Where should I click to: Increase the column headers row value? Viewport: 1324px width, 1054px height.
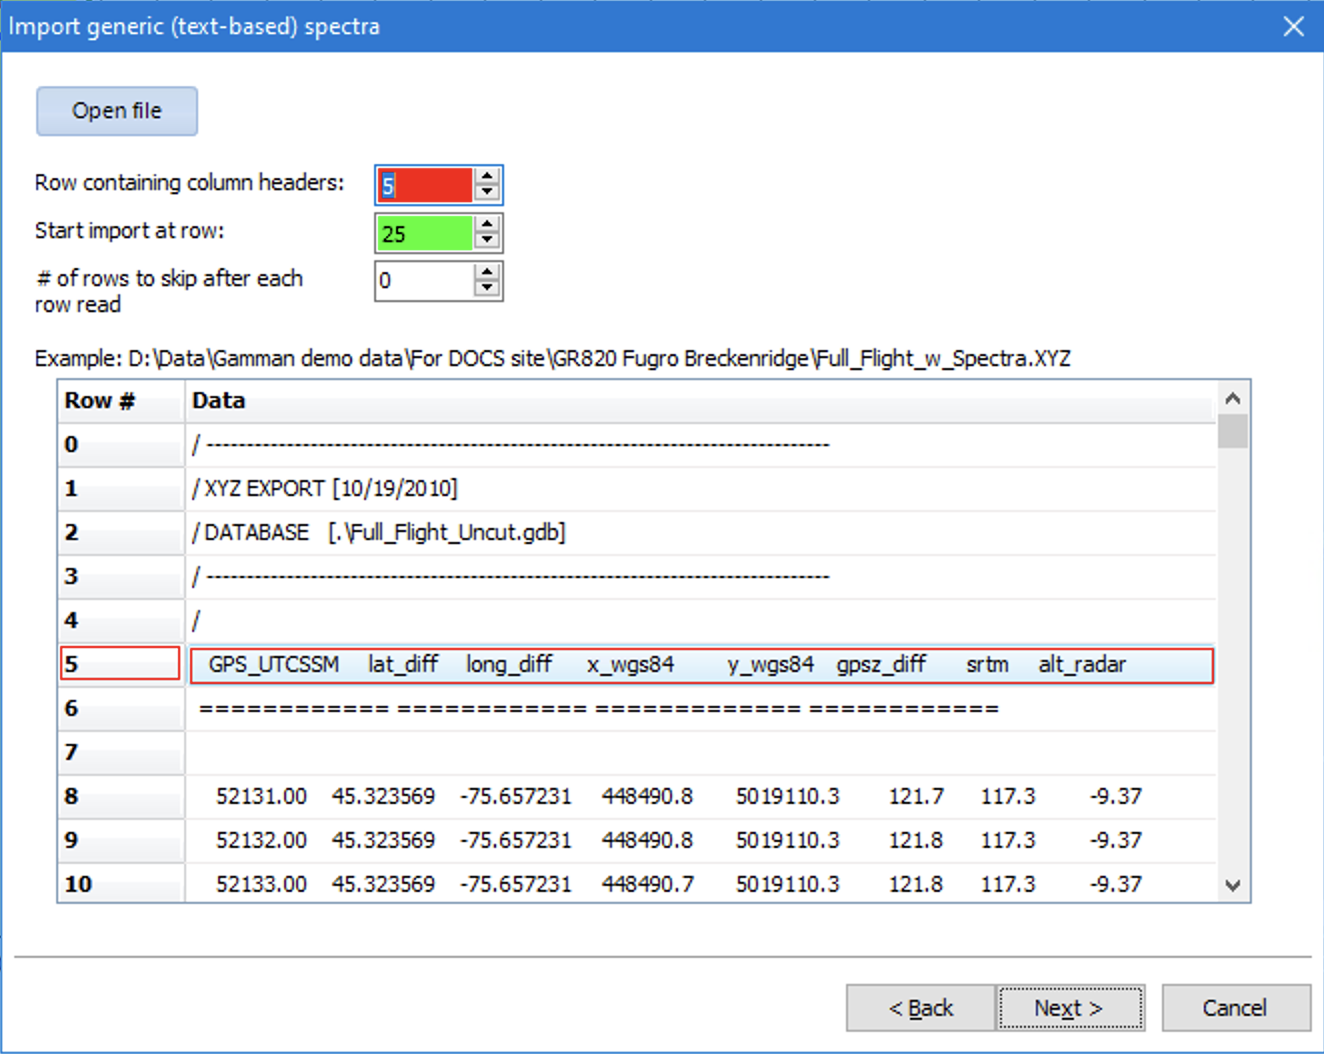[487, 177]
